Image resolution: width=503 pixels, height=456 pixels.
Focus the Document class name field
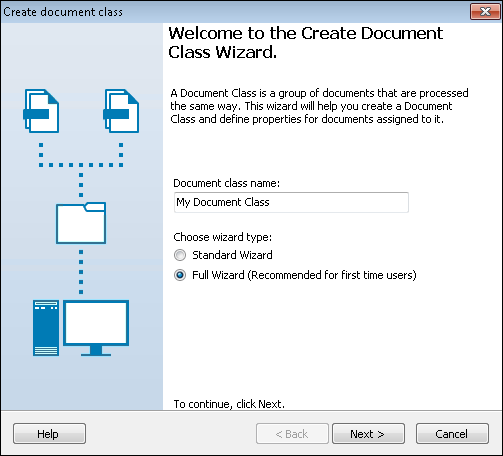pos(291,202)
